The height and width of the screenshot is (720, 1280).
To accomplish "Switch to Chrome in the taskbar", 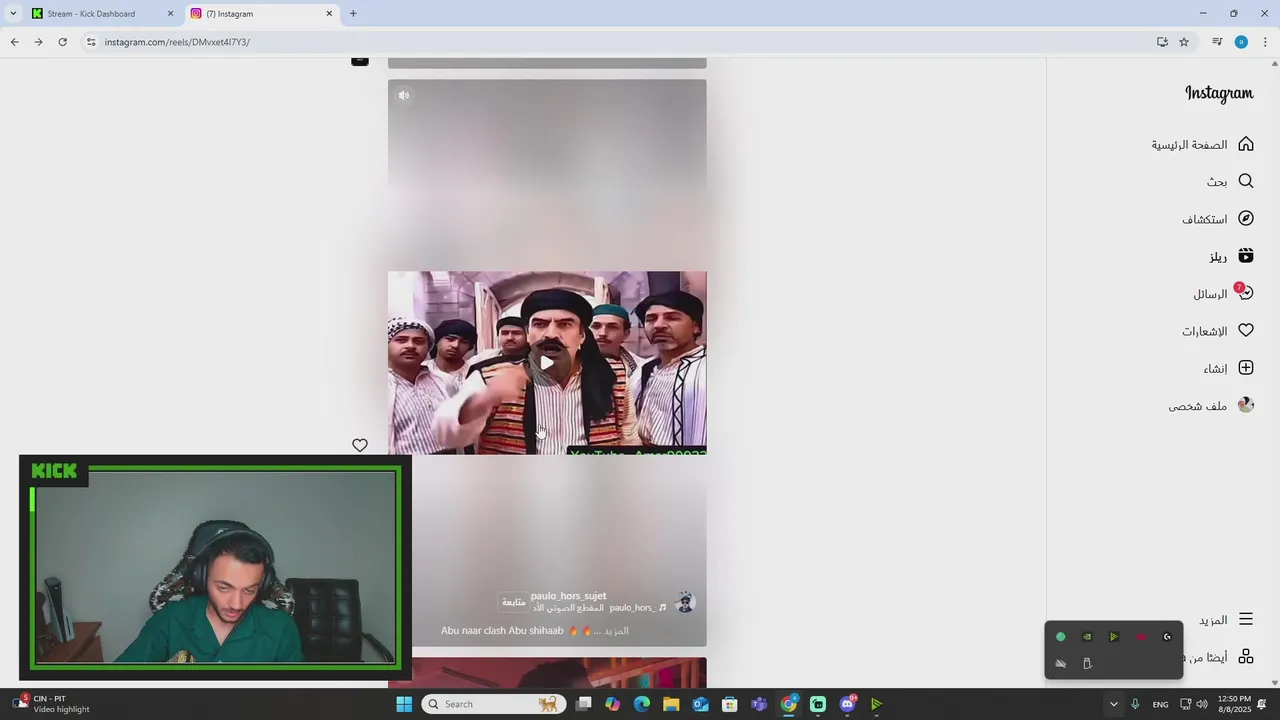I will 789,704.
